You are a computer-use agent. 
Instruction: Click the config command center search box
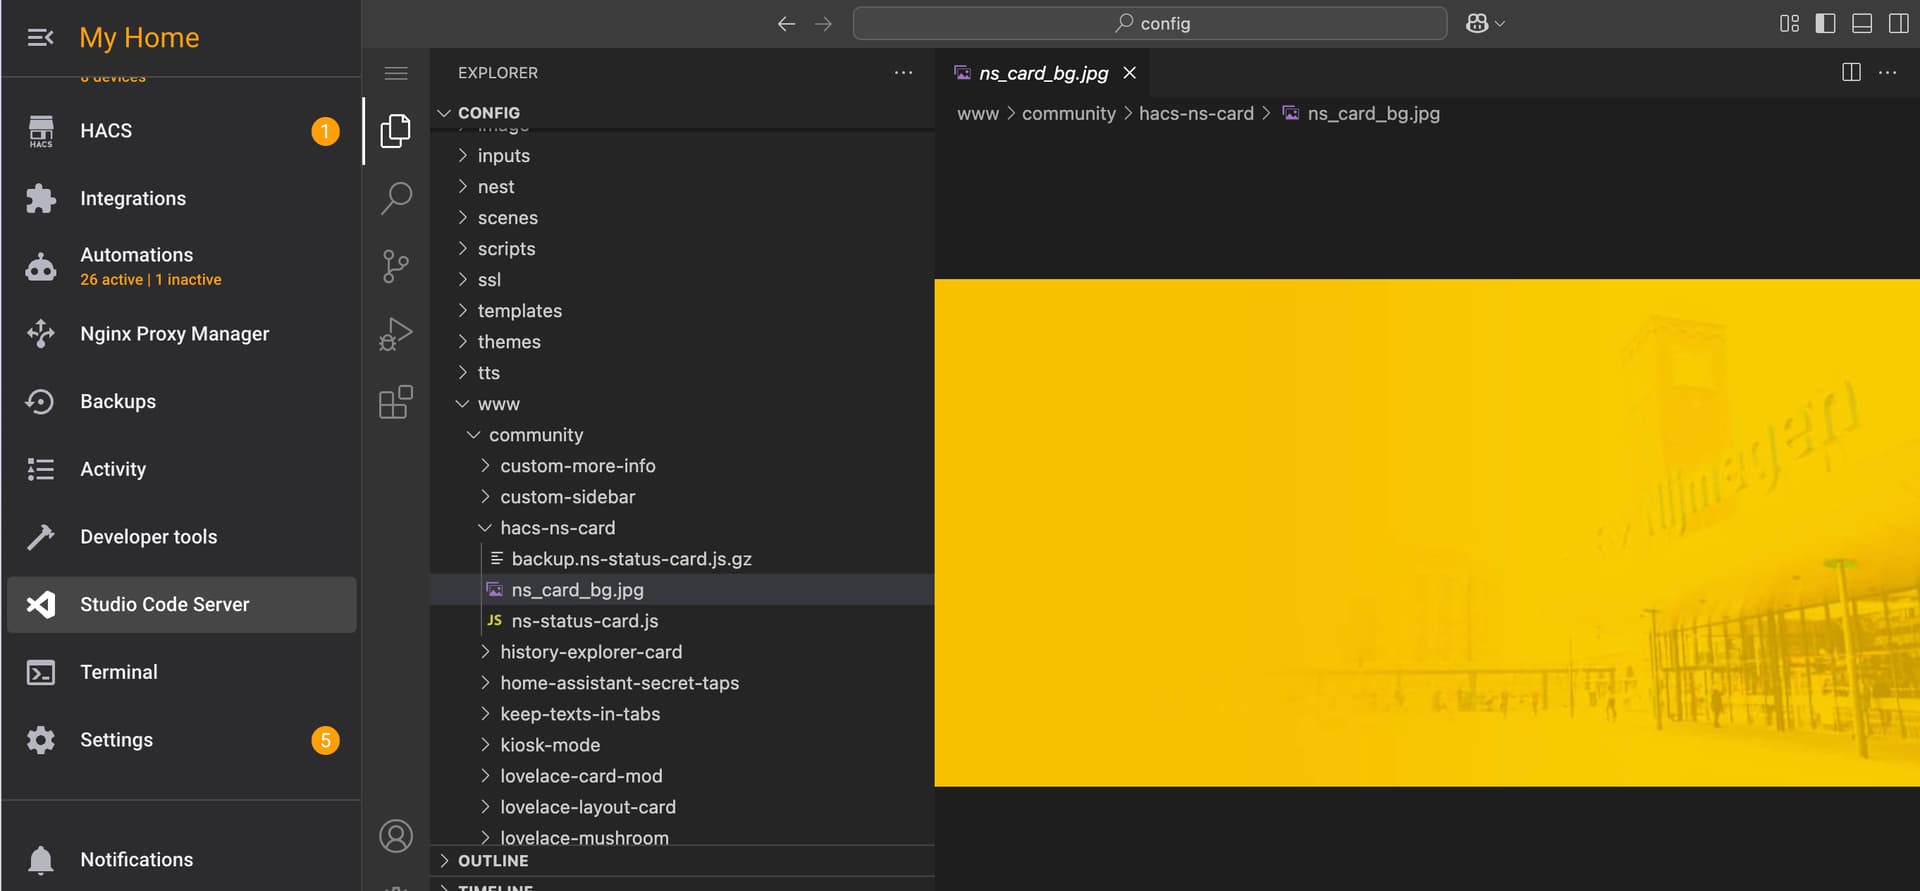(1149, 23)
